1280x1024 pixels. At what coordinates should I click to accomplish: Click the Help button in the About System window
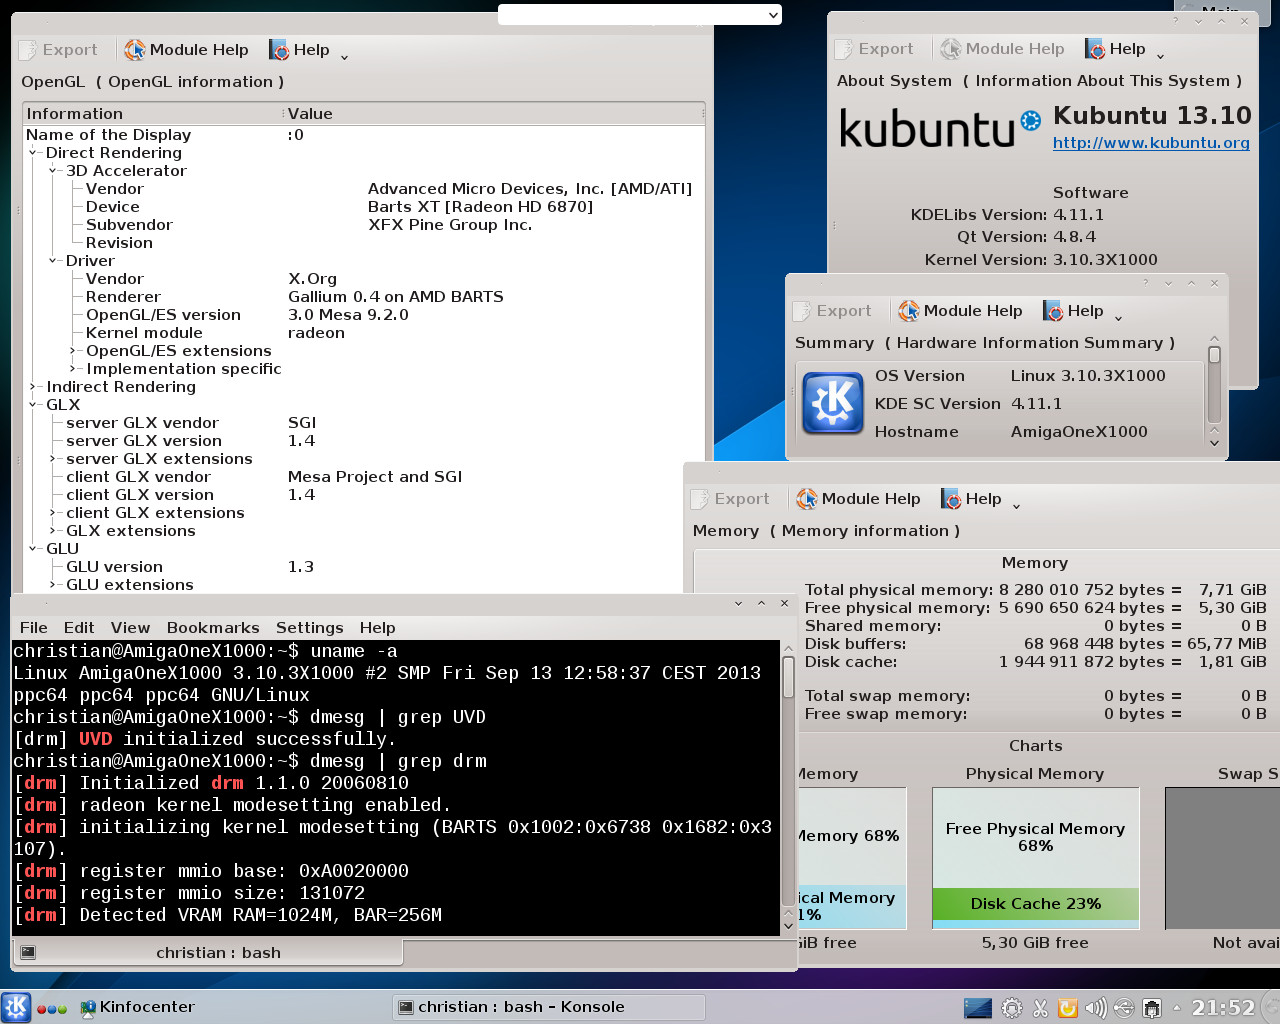click(1115, 49)
